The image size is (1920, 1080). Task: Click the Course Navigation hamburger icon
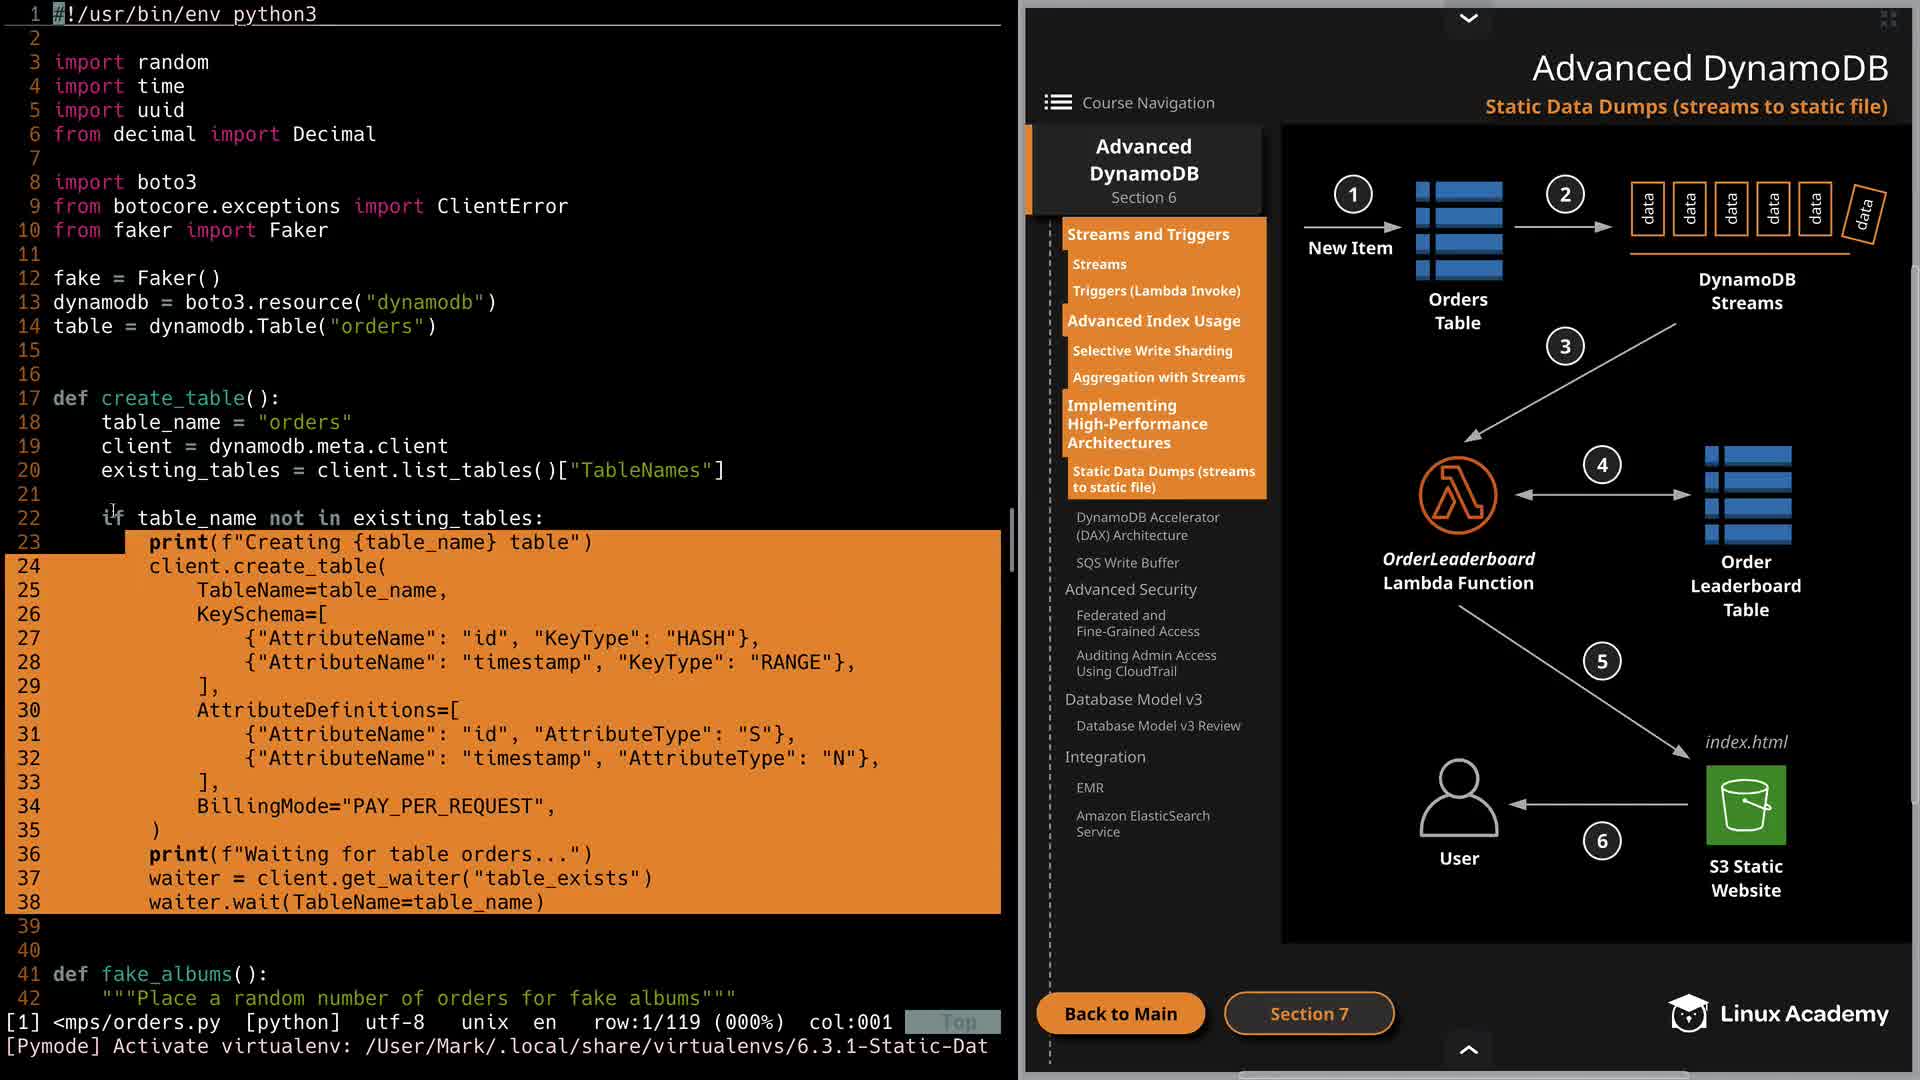pos(1057,103)
